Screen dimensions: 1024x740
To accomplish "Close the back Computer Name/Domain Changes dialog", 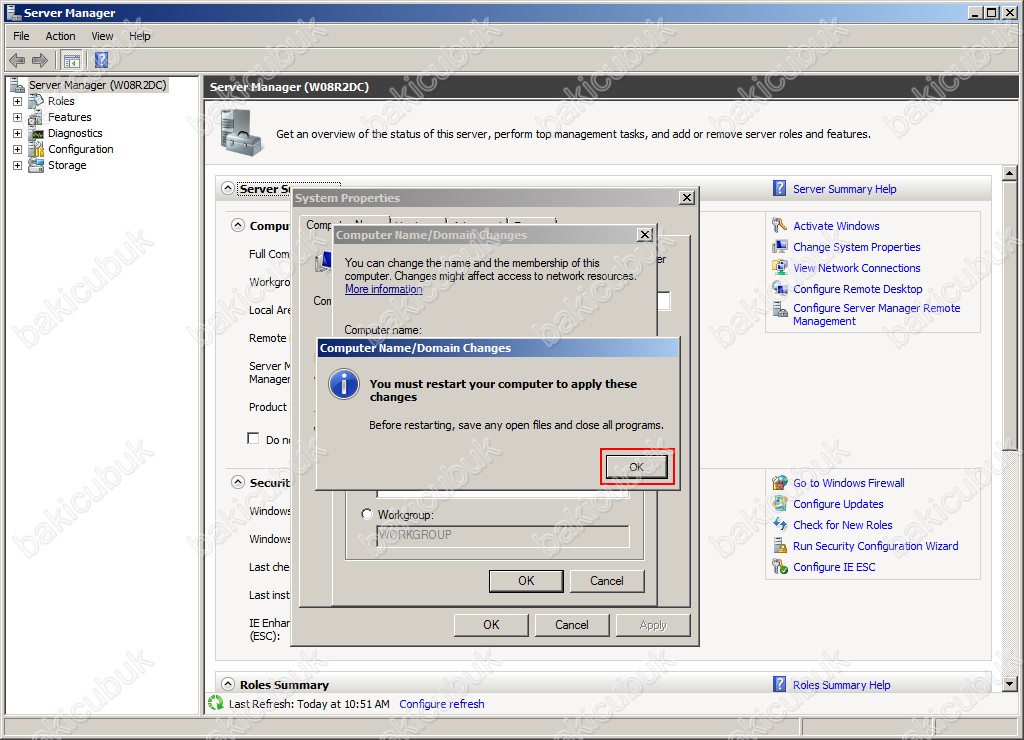I will (x=645, y=234).
